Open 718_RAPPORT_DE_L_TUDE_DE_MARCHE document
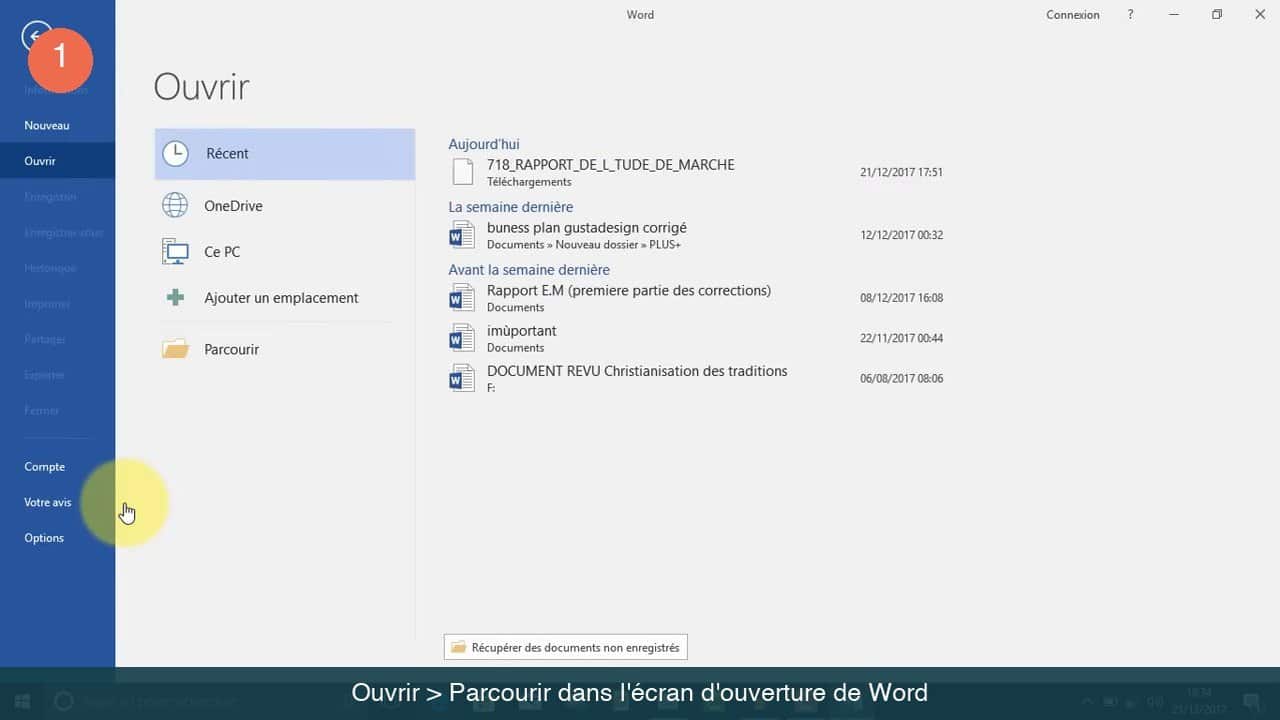The width and height of the screenshot is (1280, 720). point(696,172)
